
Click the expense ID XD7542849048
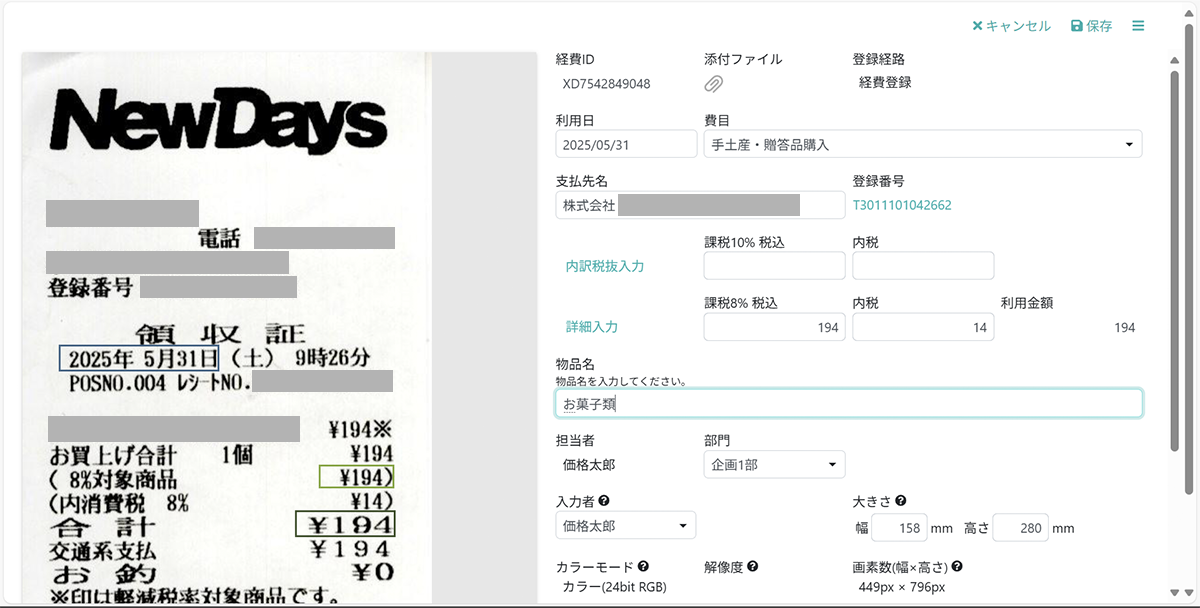(607, 84)
